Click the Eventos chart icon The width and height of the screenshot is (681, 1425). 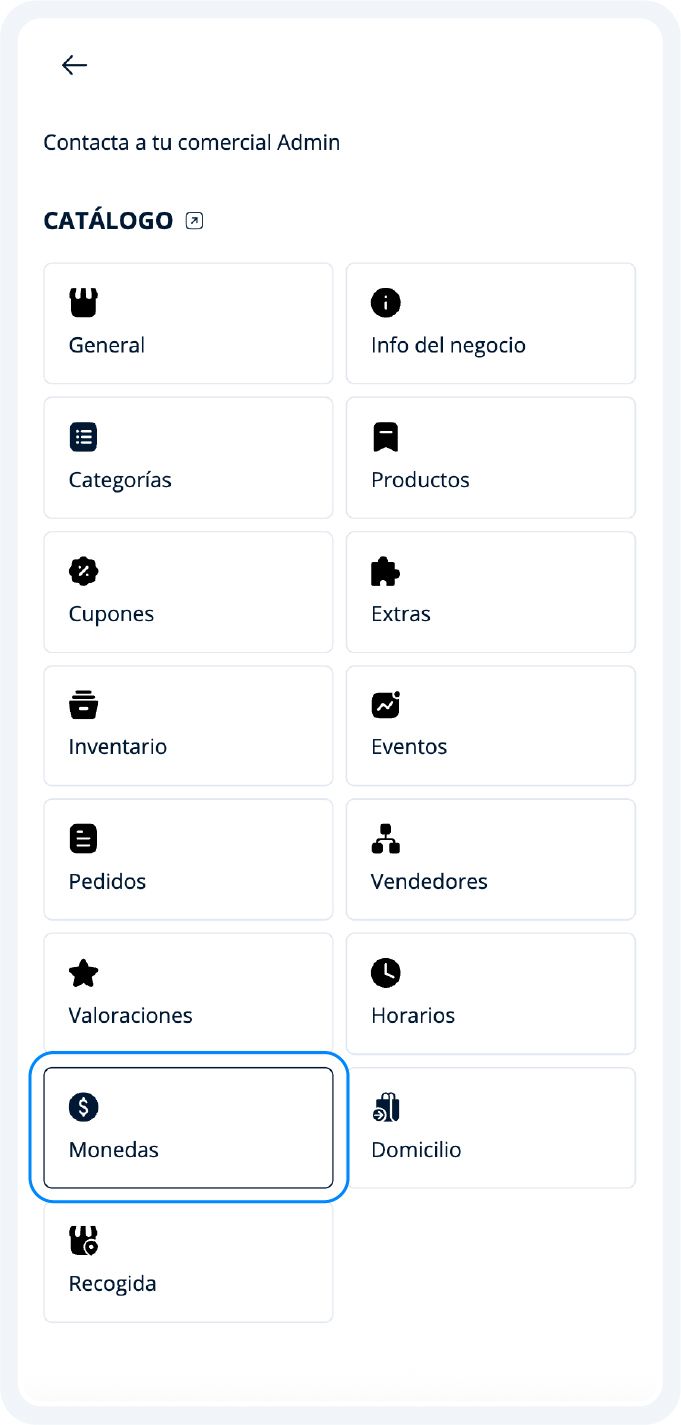(386, 705)
